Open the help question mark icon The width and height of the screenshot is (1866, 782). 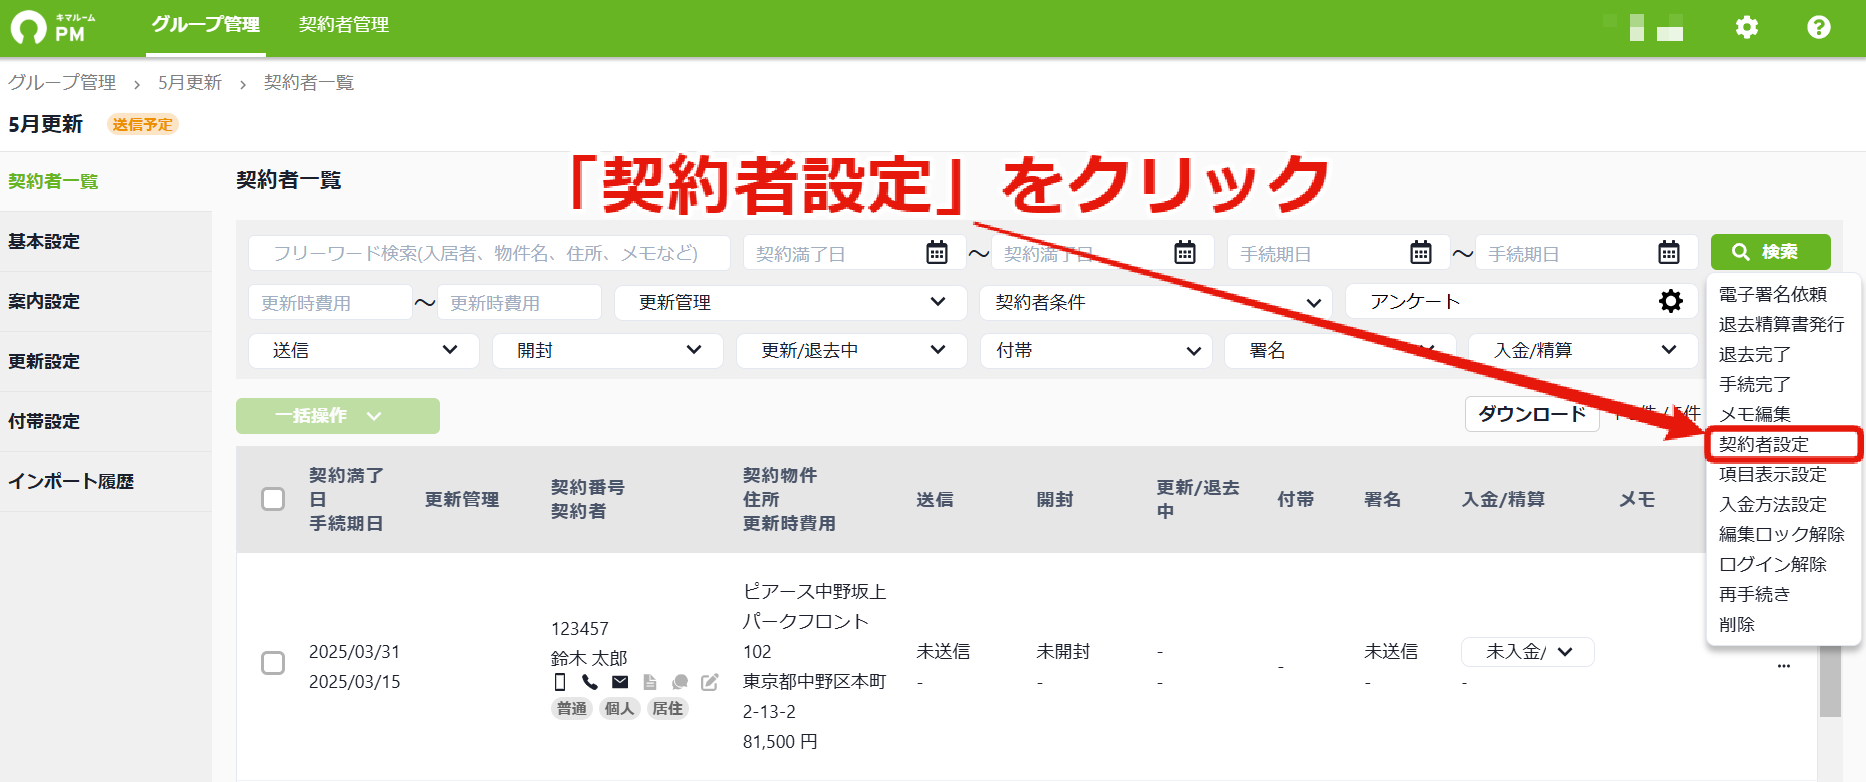(1819, 27)
